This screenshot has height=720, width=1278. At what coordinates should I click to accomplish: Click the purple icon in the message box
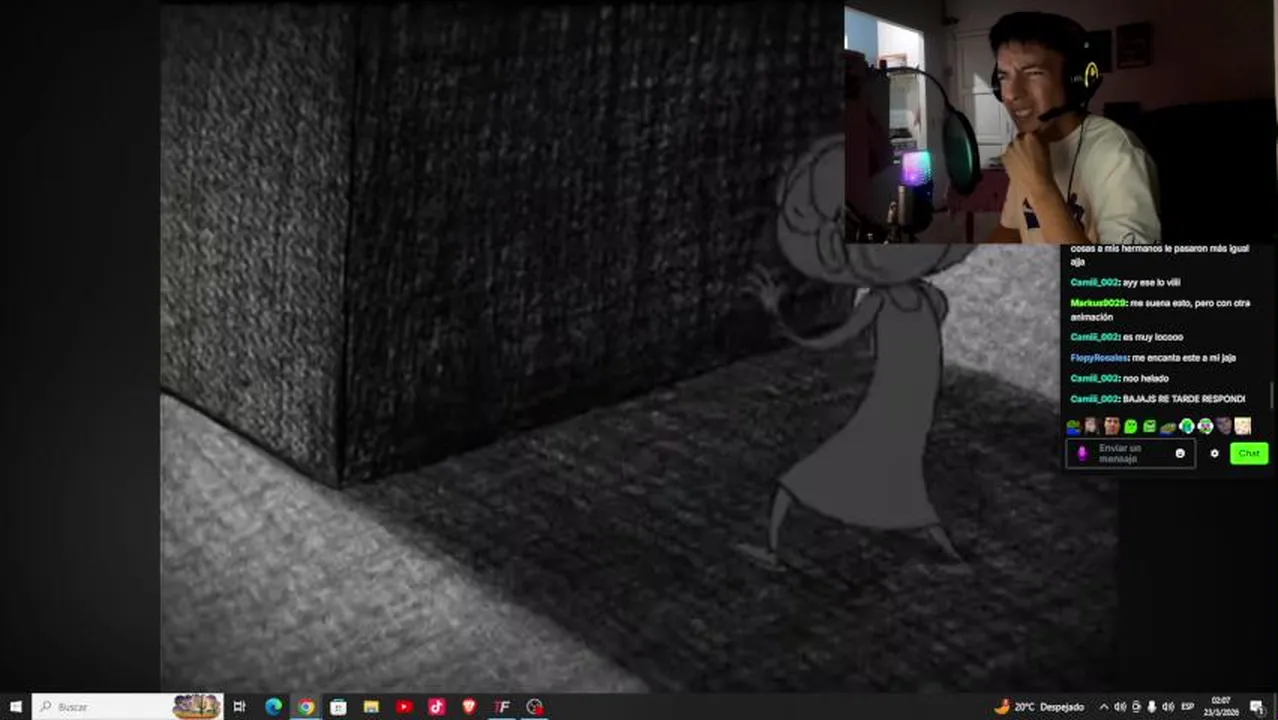(1081, 453)
